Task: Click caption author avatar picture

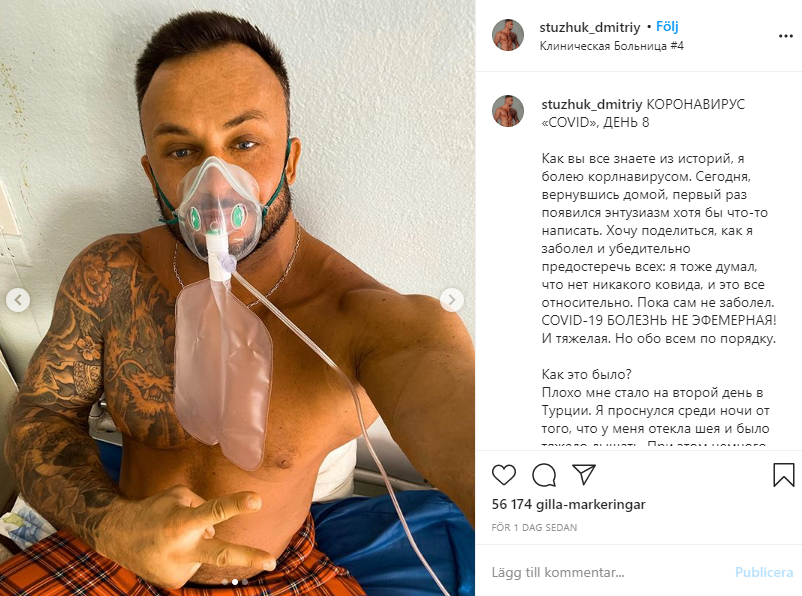Action: [508, 111]
